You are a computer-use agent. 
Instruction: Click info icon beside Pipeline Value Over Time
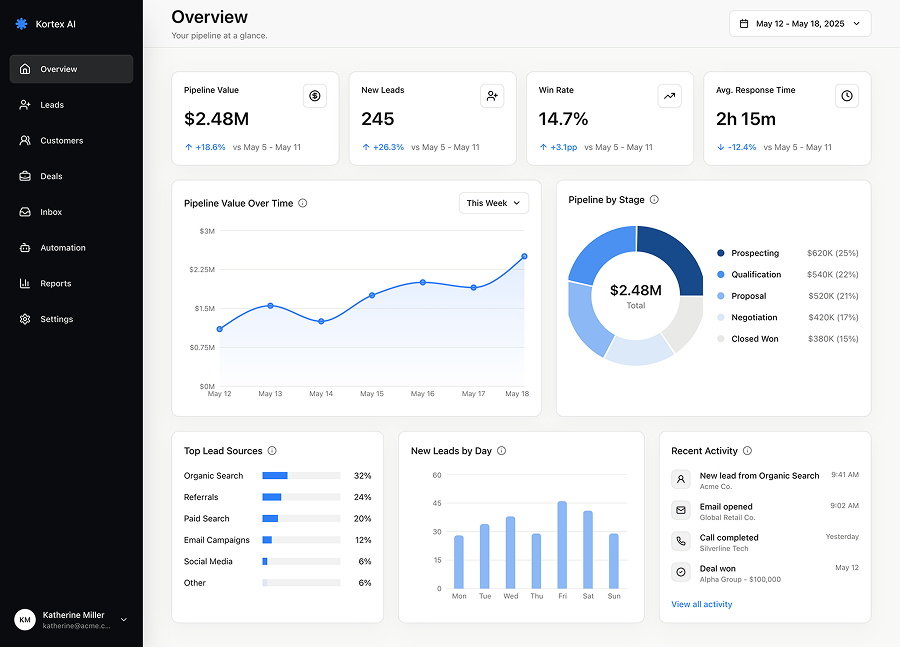(x=302, y=203)
